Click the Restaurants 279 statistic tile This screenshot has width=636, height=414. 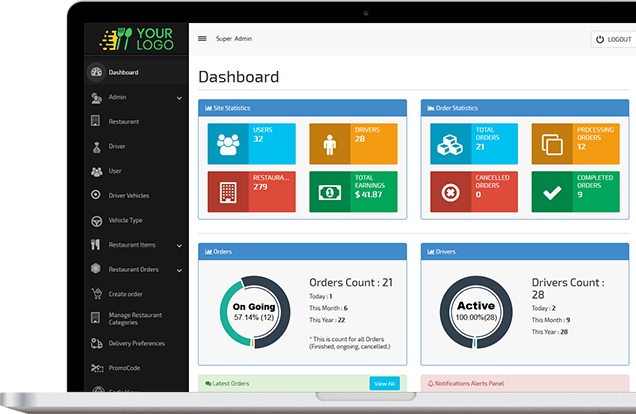tap(251, 192)
